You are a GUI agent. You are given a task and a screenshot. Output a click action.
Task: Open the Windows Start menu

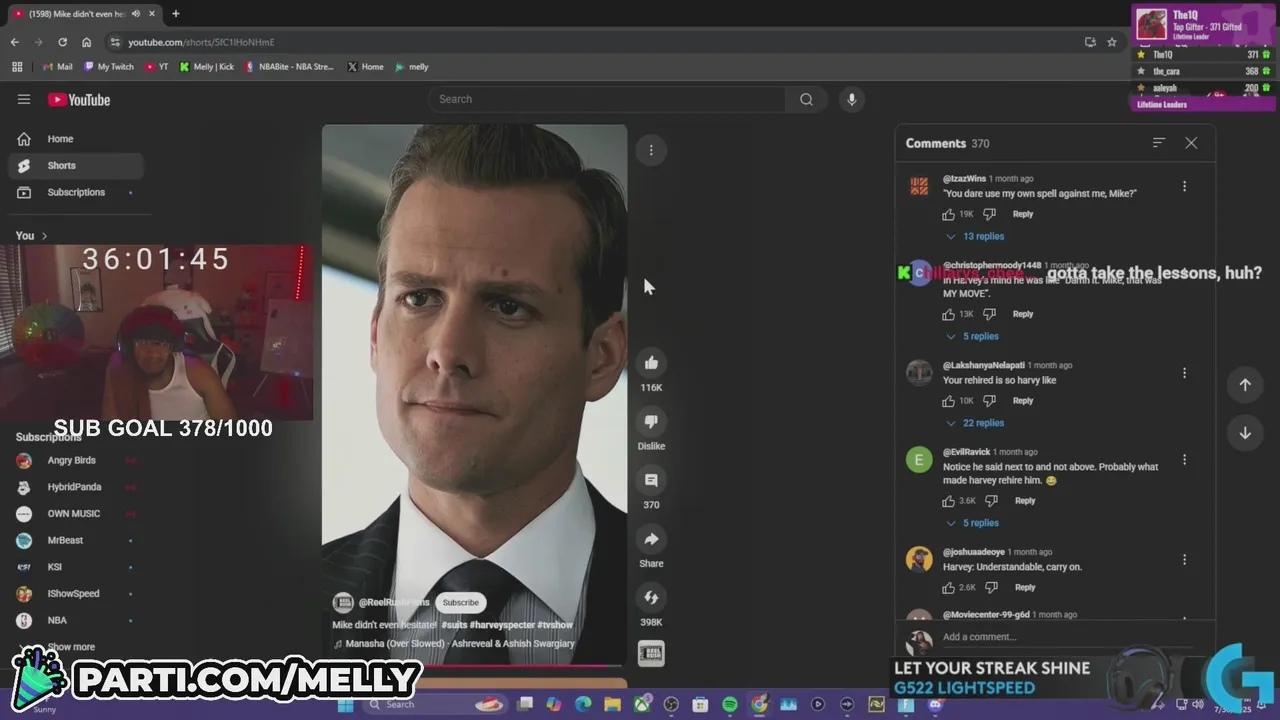tap(345, 705)
